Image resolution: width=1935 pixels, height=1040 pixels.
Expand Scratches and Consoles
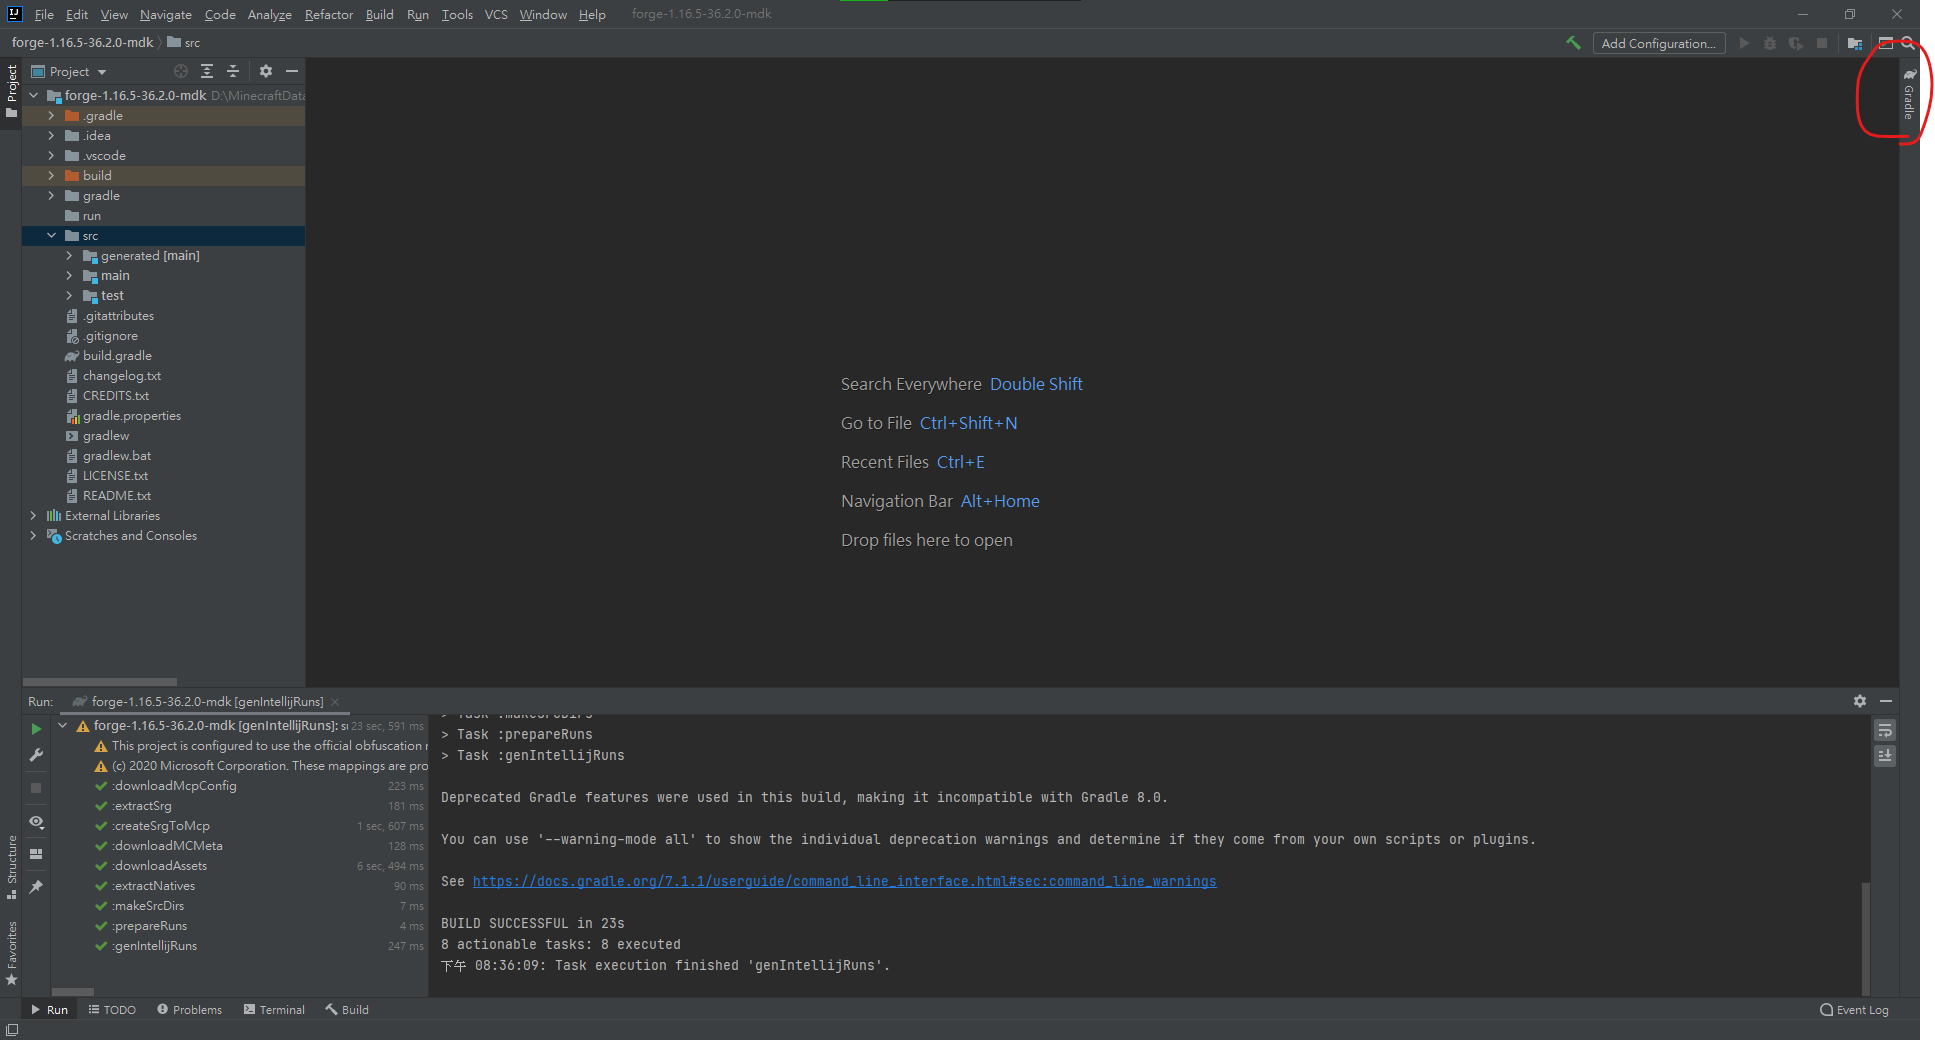point(33,536)
